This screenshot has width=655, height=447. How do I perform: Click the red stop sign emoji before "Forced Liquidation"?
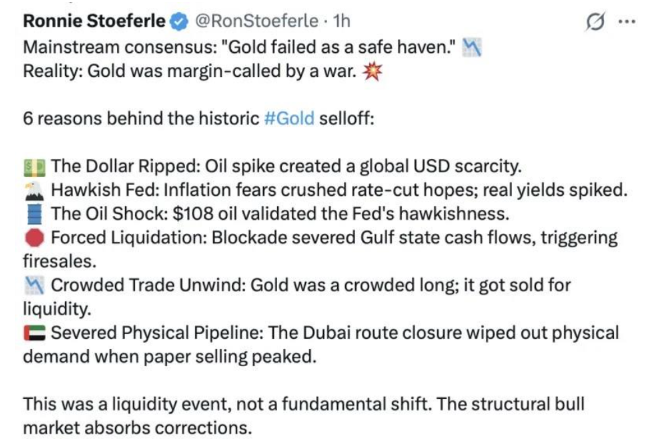(x=33, y=238)
